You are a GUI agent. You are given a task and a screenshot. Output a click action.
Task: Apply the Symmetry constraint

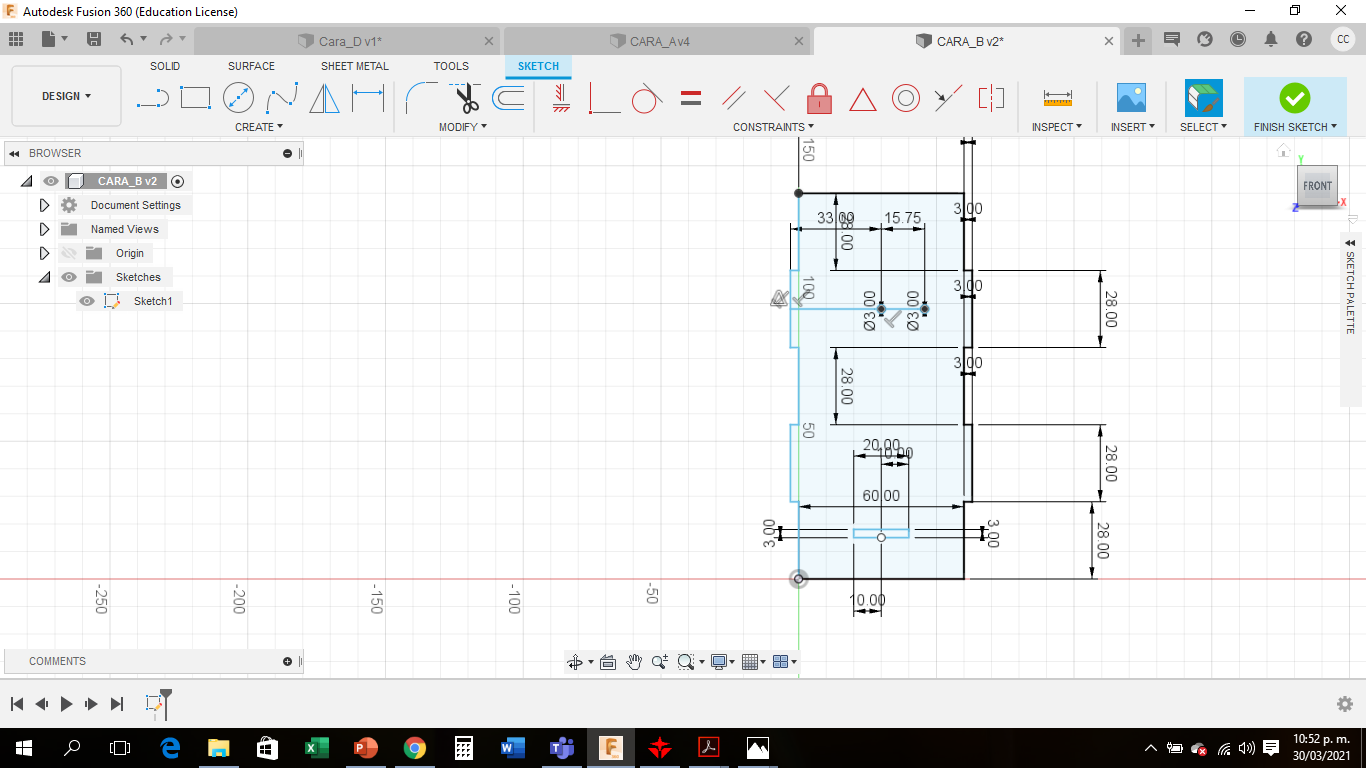coord(991,98)
